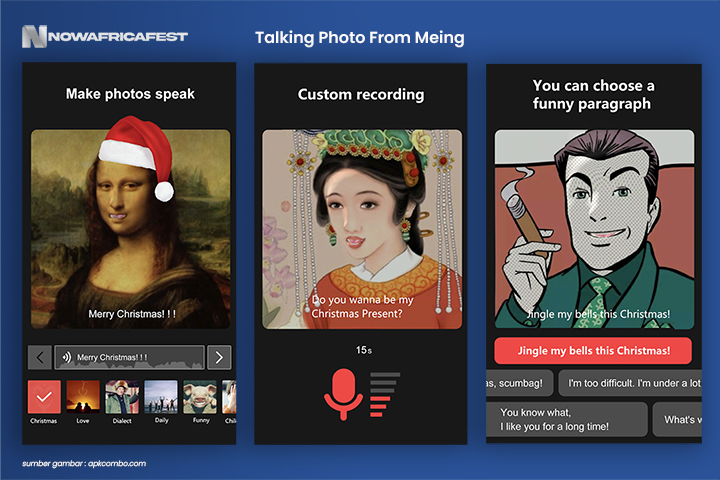Click the "Do you wanna be my Christmas Present?" caption
This screenshot has height=480, width=720.
(x=362, y=307)
